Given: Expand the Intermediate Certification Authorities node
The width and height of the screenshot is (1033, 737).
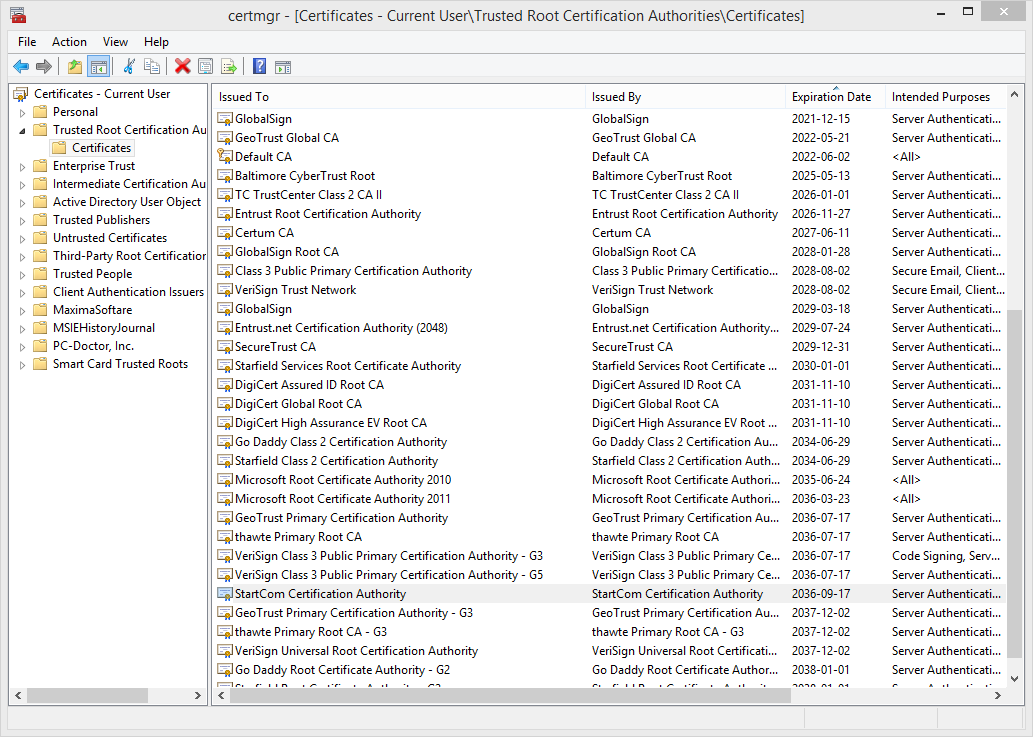Looking at the screenshot, I should coord(22,184).
